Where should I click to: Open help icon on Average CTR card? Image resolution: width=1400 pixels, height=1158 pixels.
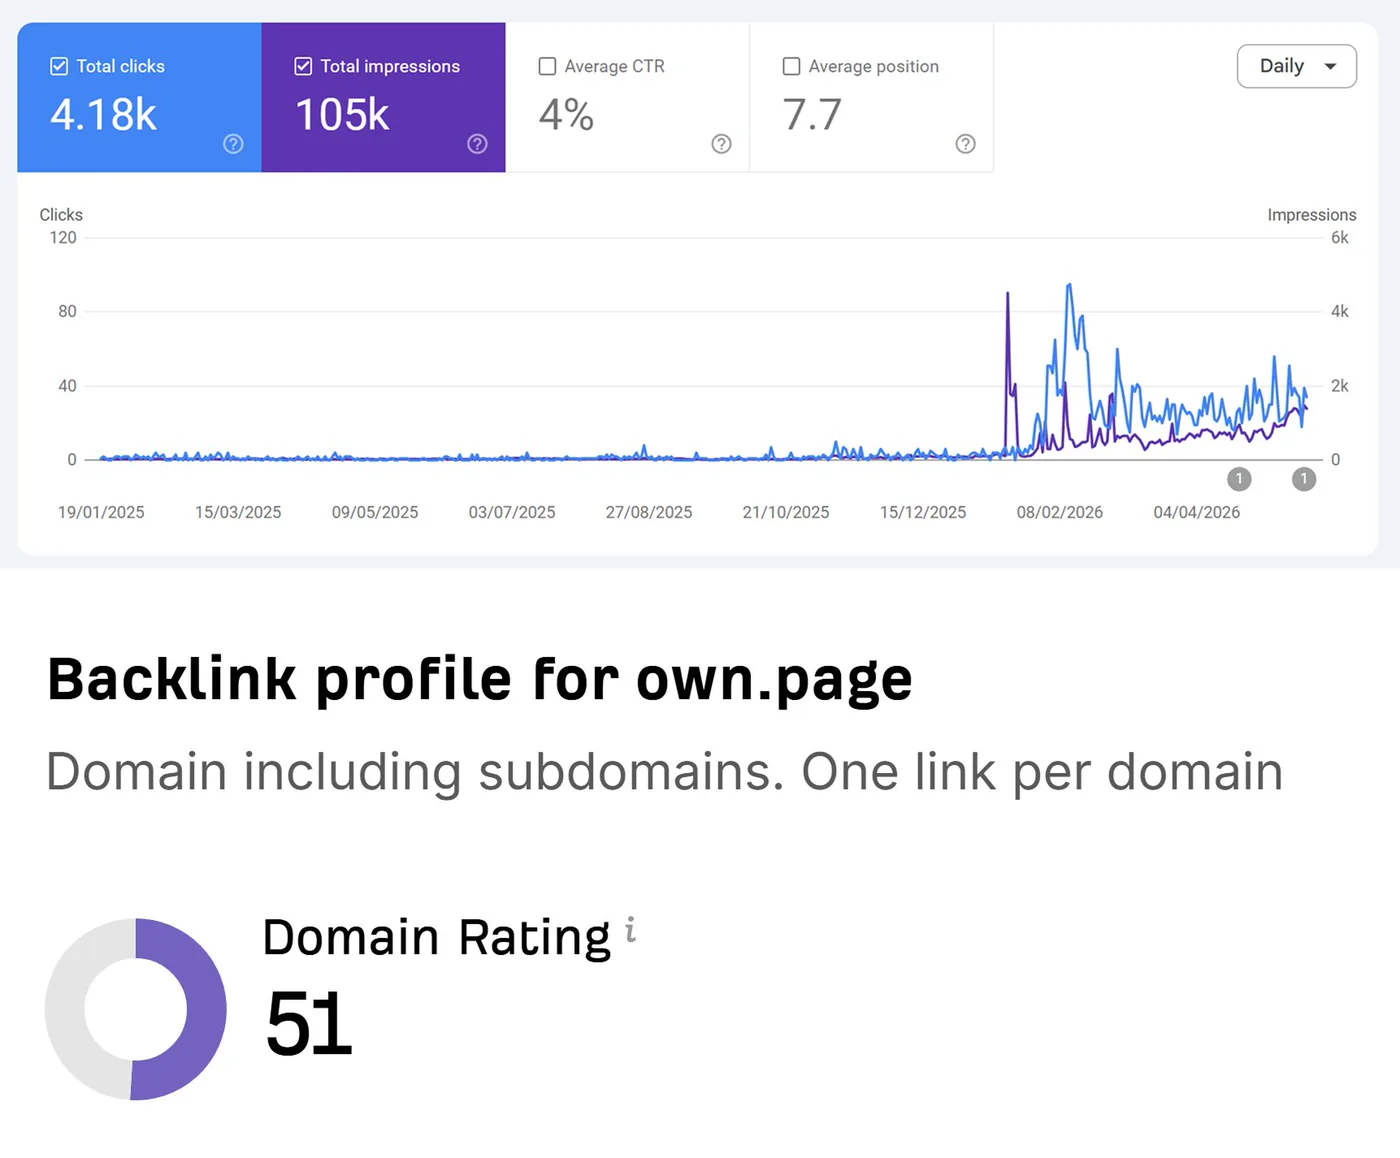721,144
